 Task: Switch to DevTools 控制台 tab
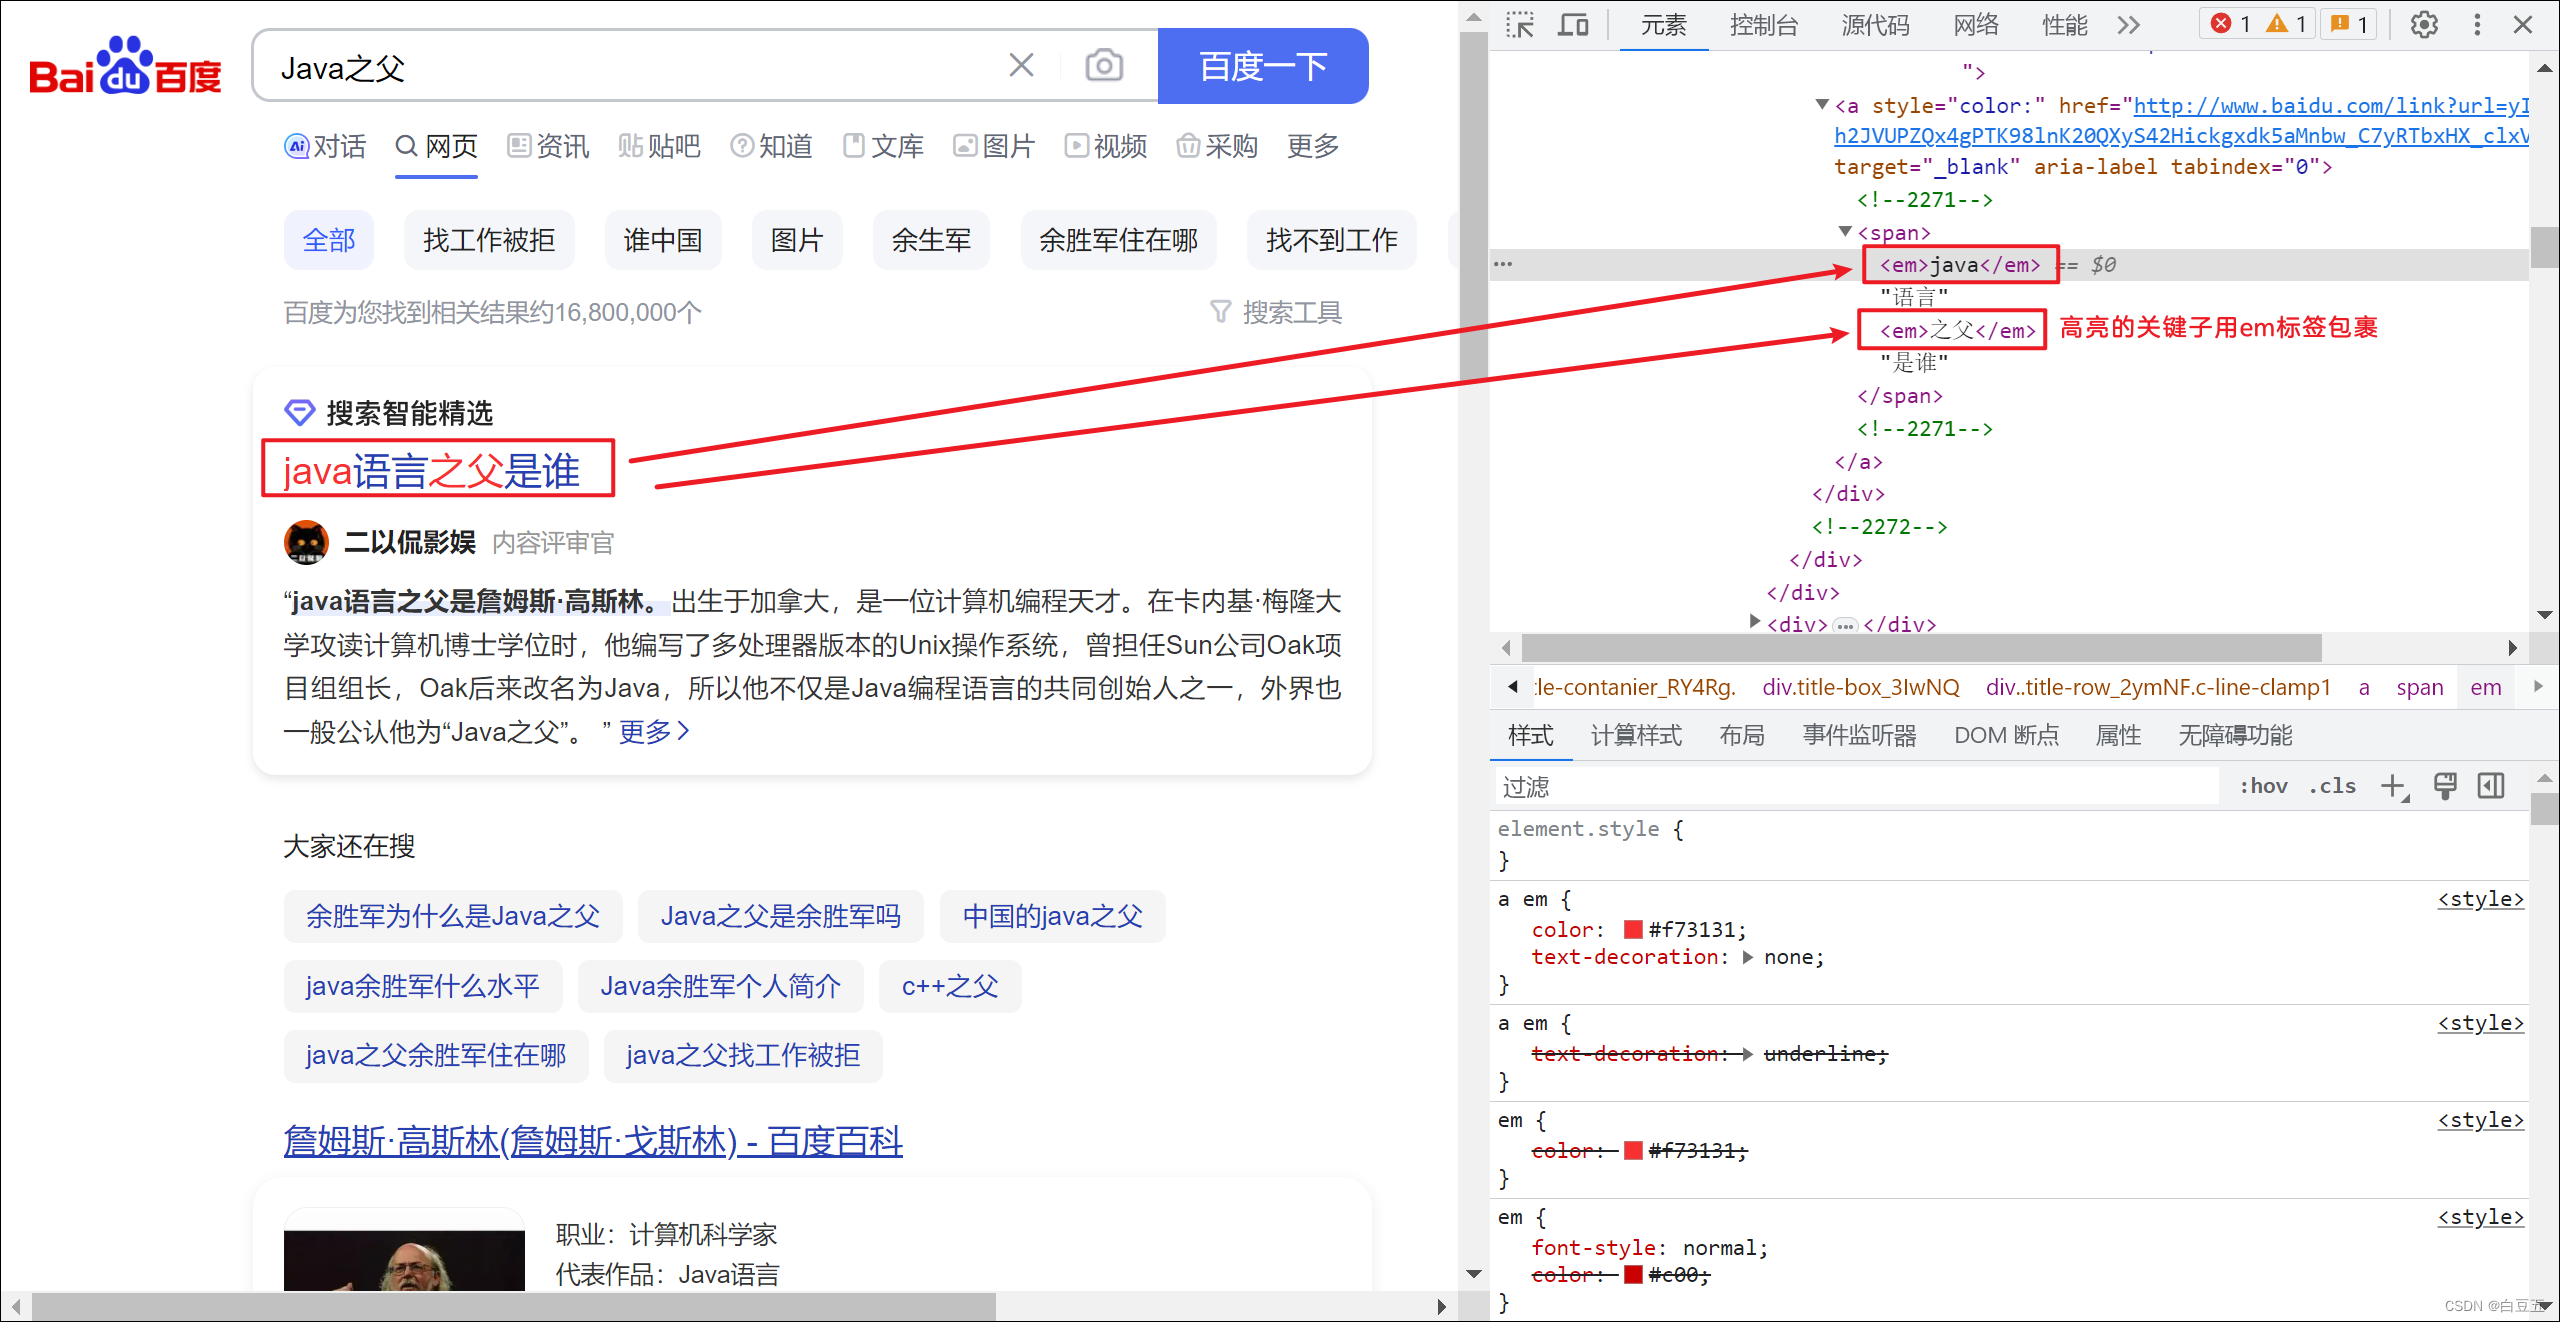pos(1764,25)
